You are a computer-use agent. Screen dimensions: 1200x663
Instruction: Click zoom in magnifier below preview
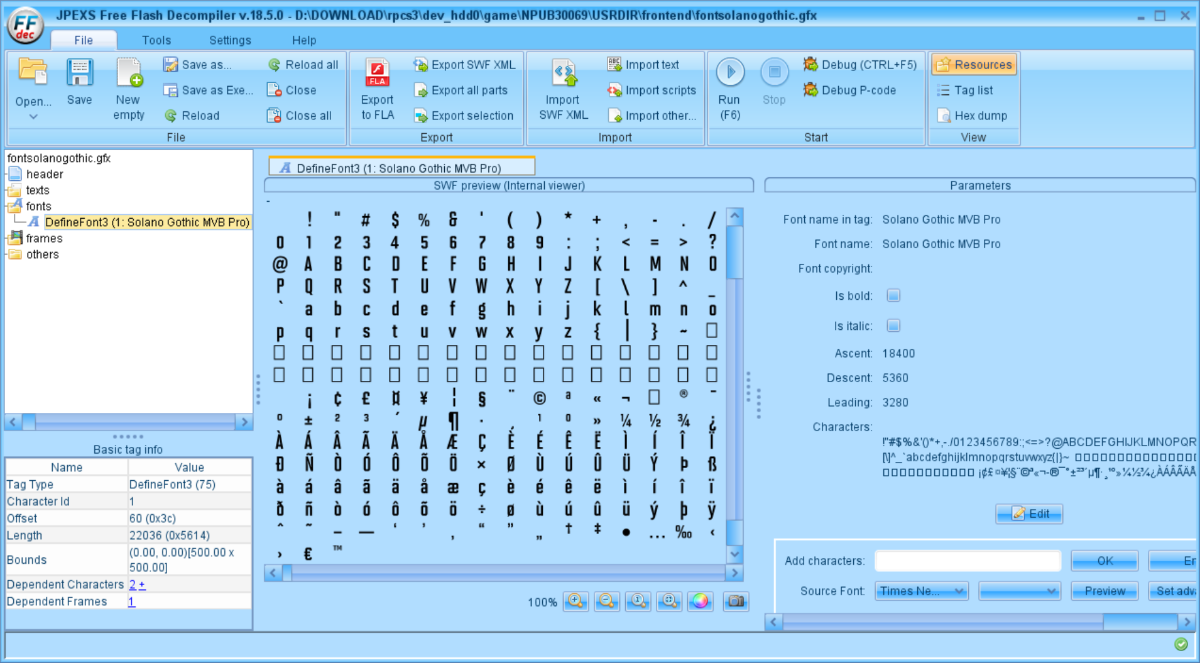(575, 601)
